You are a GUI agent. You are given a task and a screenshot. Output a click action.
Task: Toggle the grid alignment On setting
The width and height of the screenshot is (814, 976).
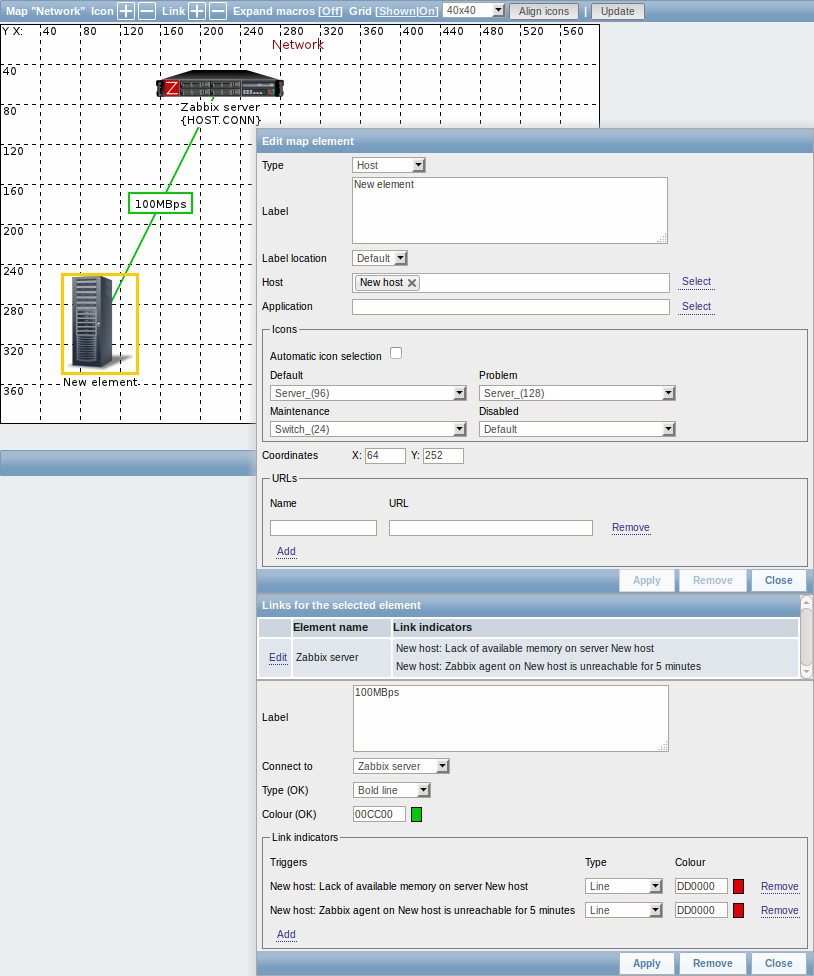coord(428,11)
